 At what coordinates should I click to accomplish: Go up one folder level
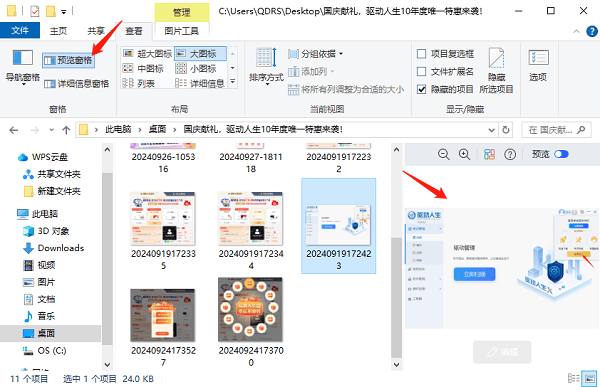(x=66, y=130)
